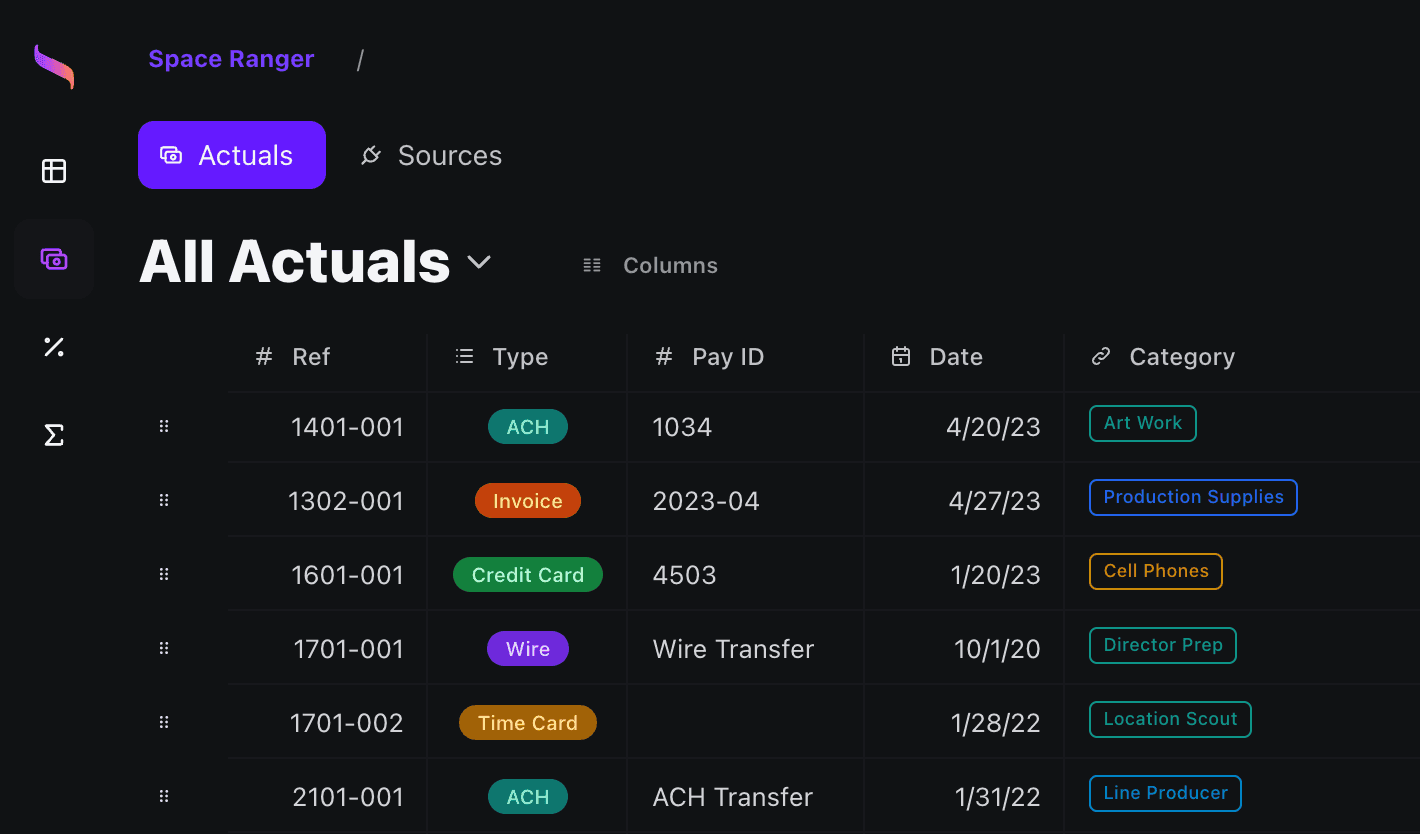
Task: Switch to the Sources tab
Action: coord(431,155)
